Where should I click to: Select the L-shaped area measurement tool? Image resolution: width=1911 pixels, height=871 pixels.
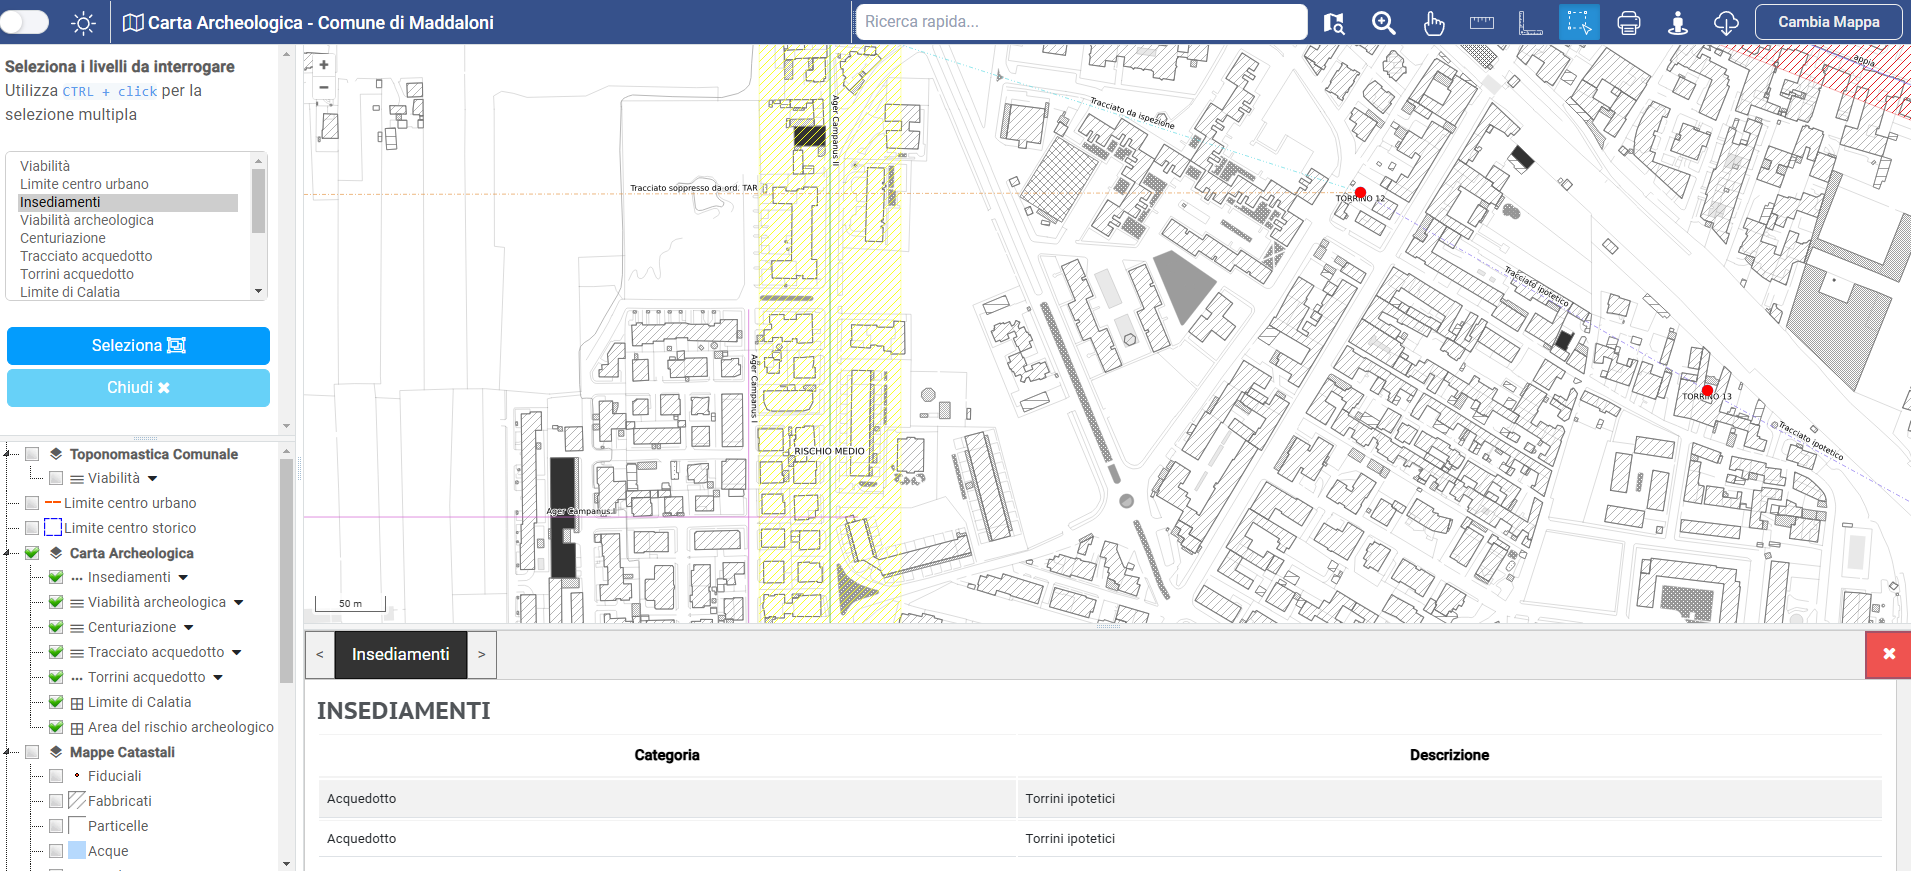[1530, 23]
